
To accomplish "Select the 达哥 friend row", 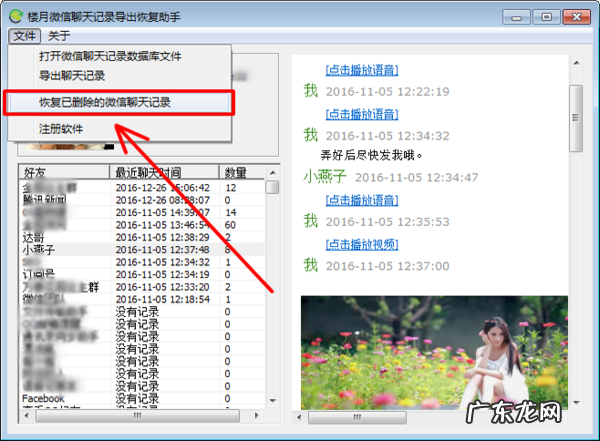I will point(142,237).
